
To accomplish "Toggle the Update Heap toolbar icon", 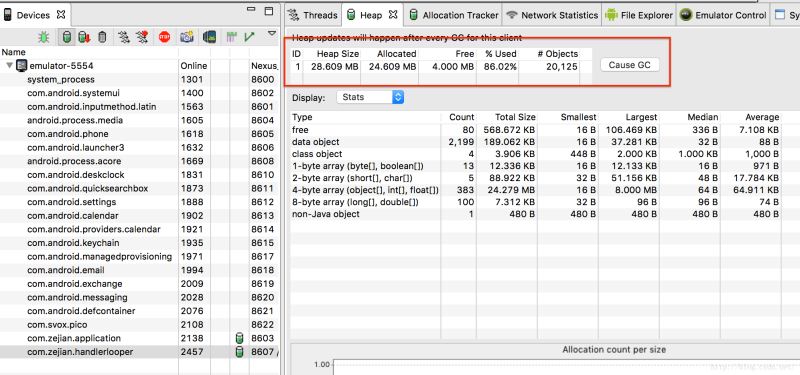I will tap(67, 37).
